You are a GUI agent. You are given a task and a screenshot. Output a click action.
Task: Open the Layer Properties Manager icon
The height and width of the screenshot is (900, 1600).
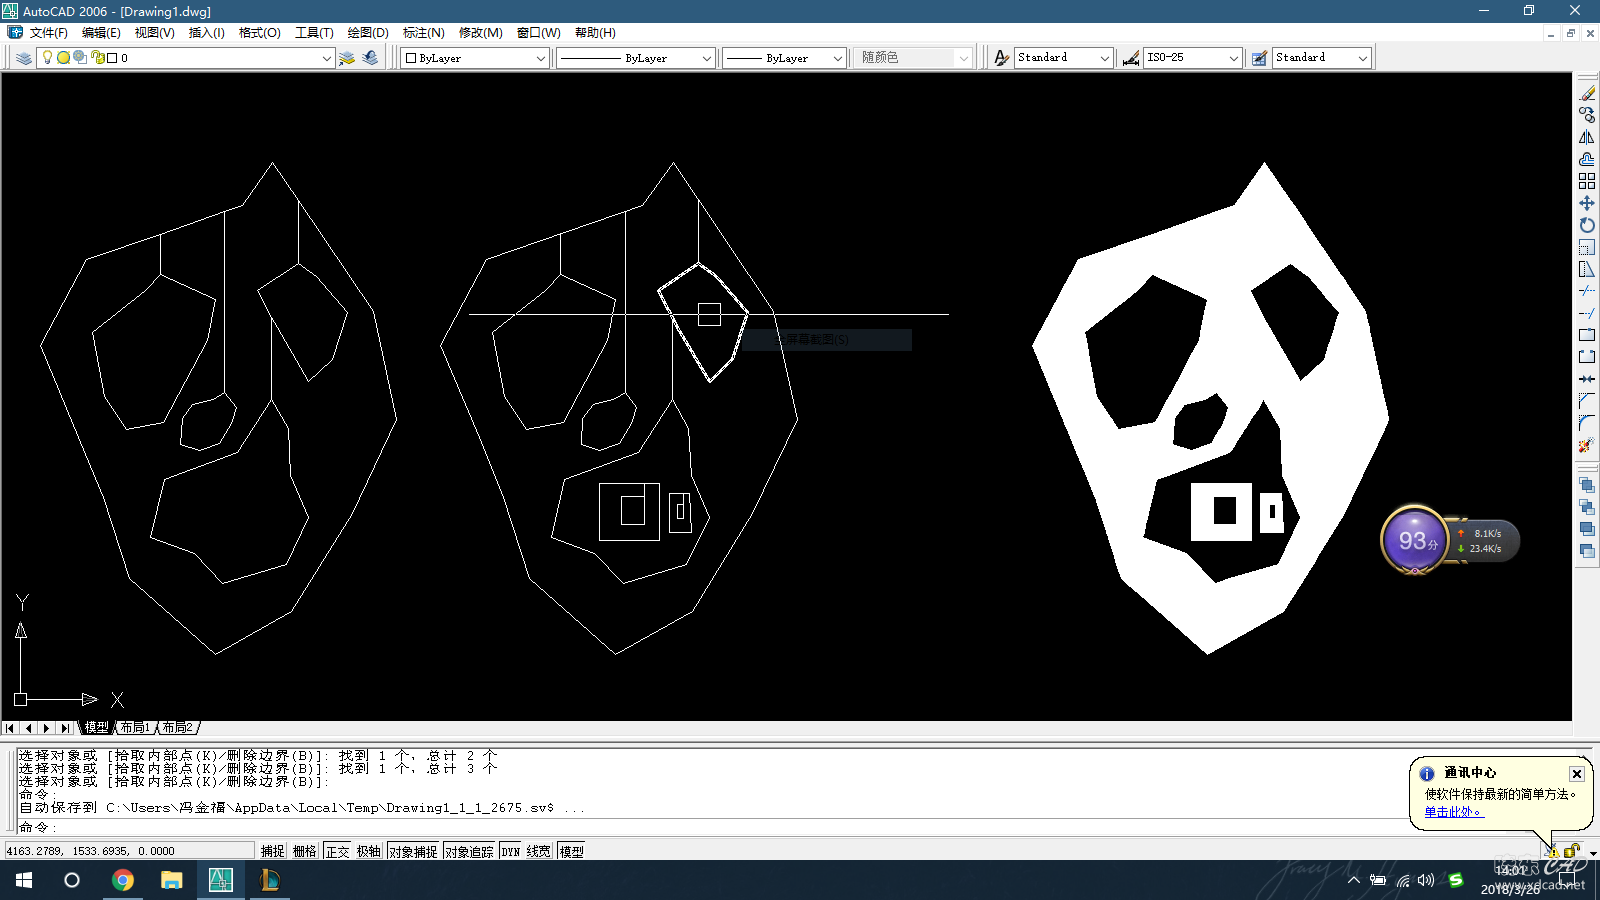pos(24,58)
